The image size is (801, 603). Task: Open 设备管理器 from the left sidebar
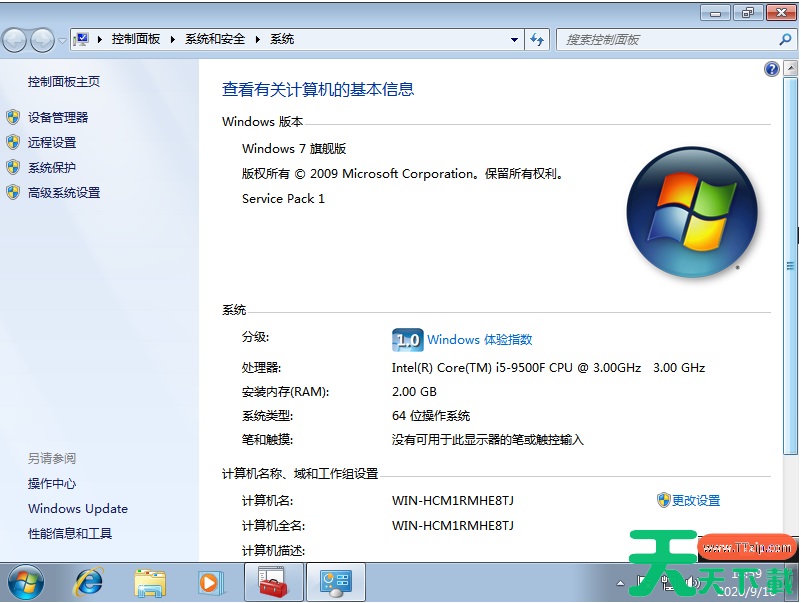[x=58, y=117]
